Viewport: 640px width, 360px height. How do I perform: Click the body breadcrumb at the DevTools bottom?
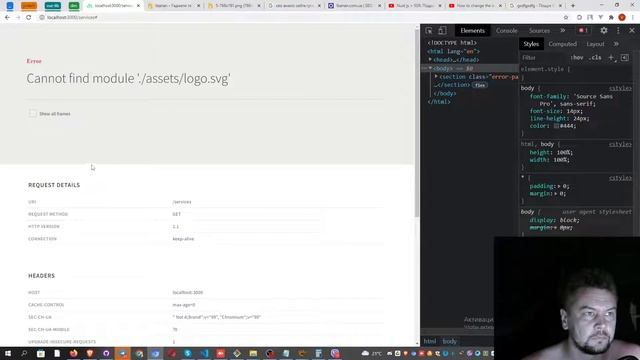coord(449,341)
